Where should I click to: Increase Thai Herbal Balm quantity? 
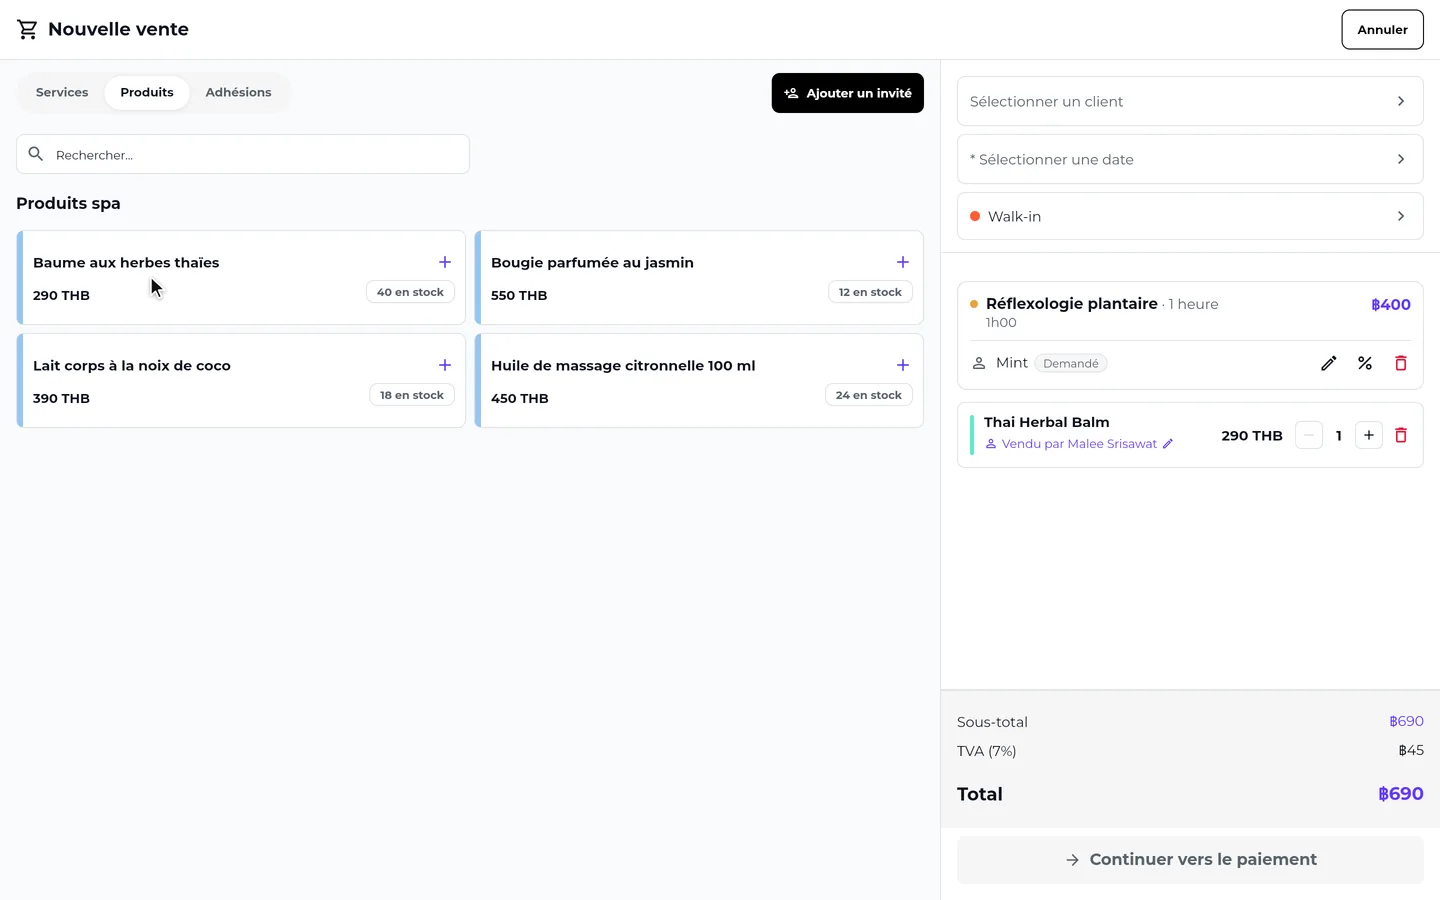1369,435
